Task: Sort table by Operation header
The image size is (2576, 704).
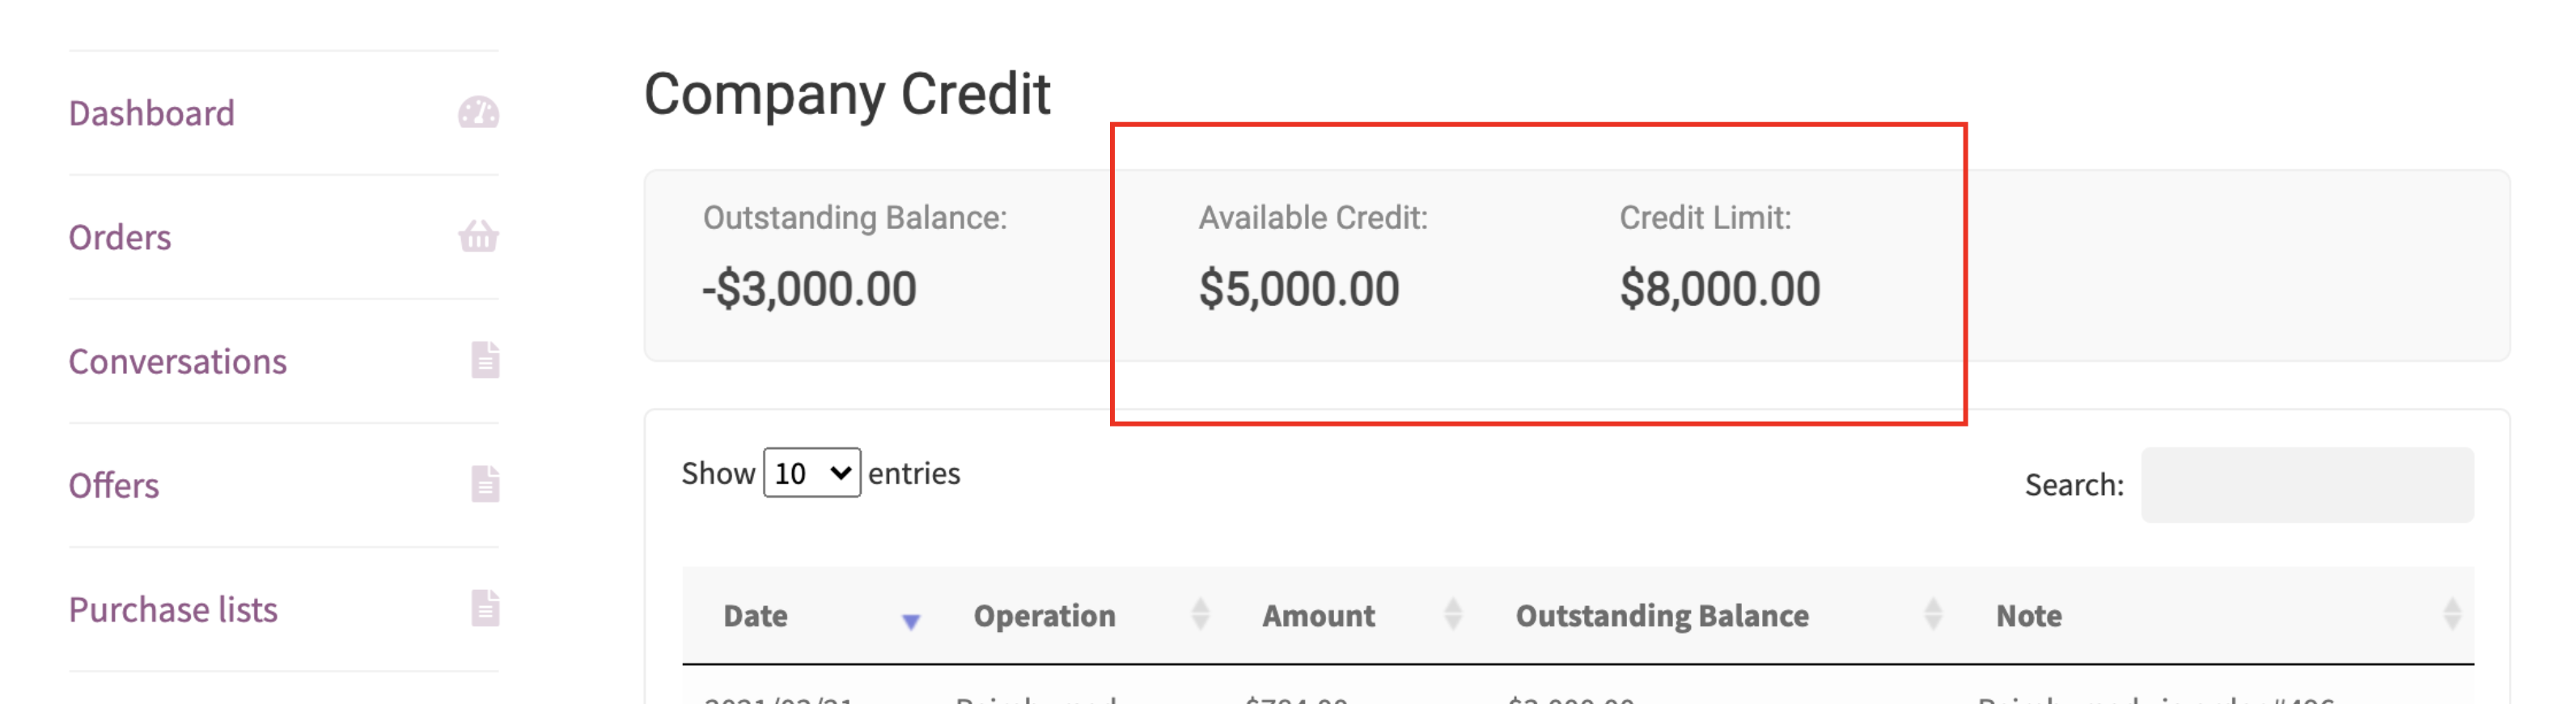Action: (x=1044, y=616)
